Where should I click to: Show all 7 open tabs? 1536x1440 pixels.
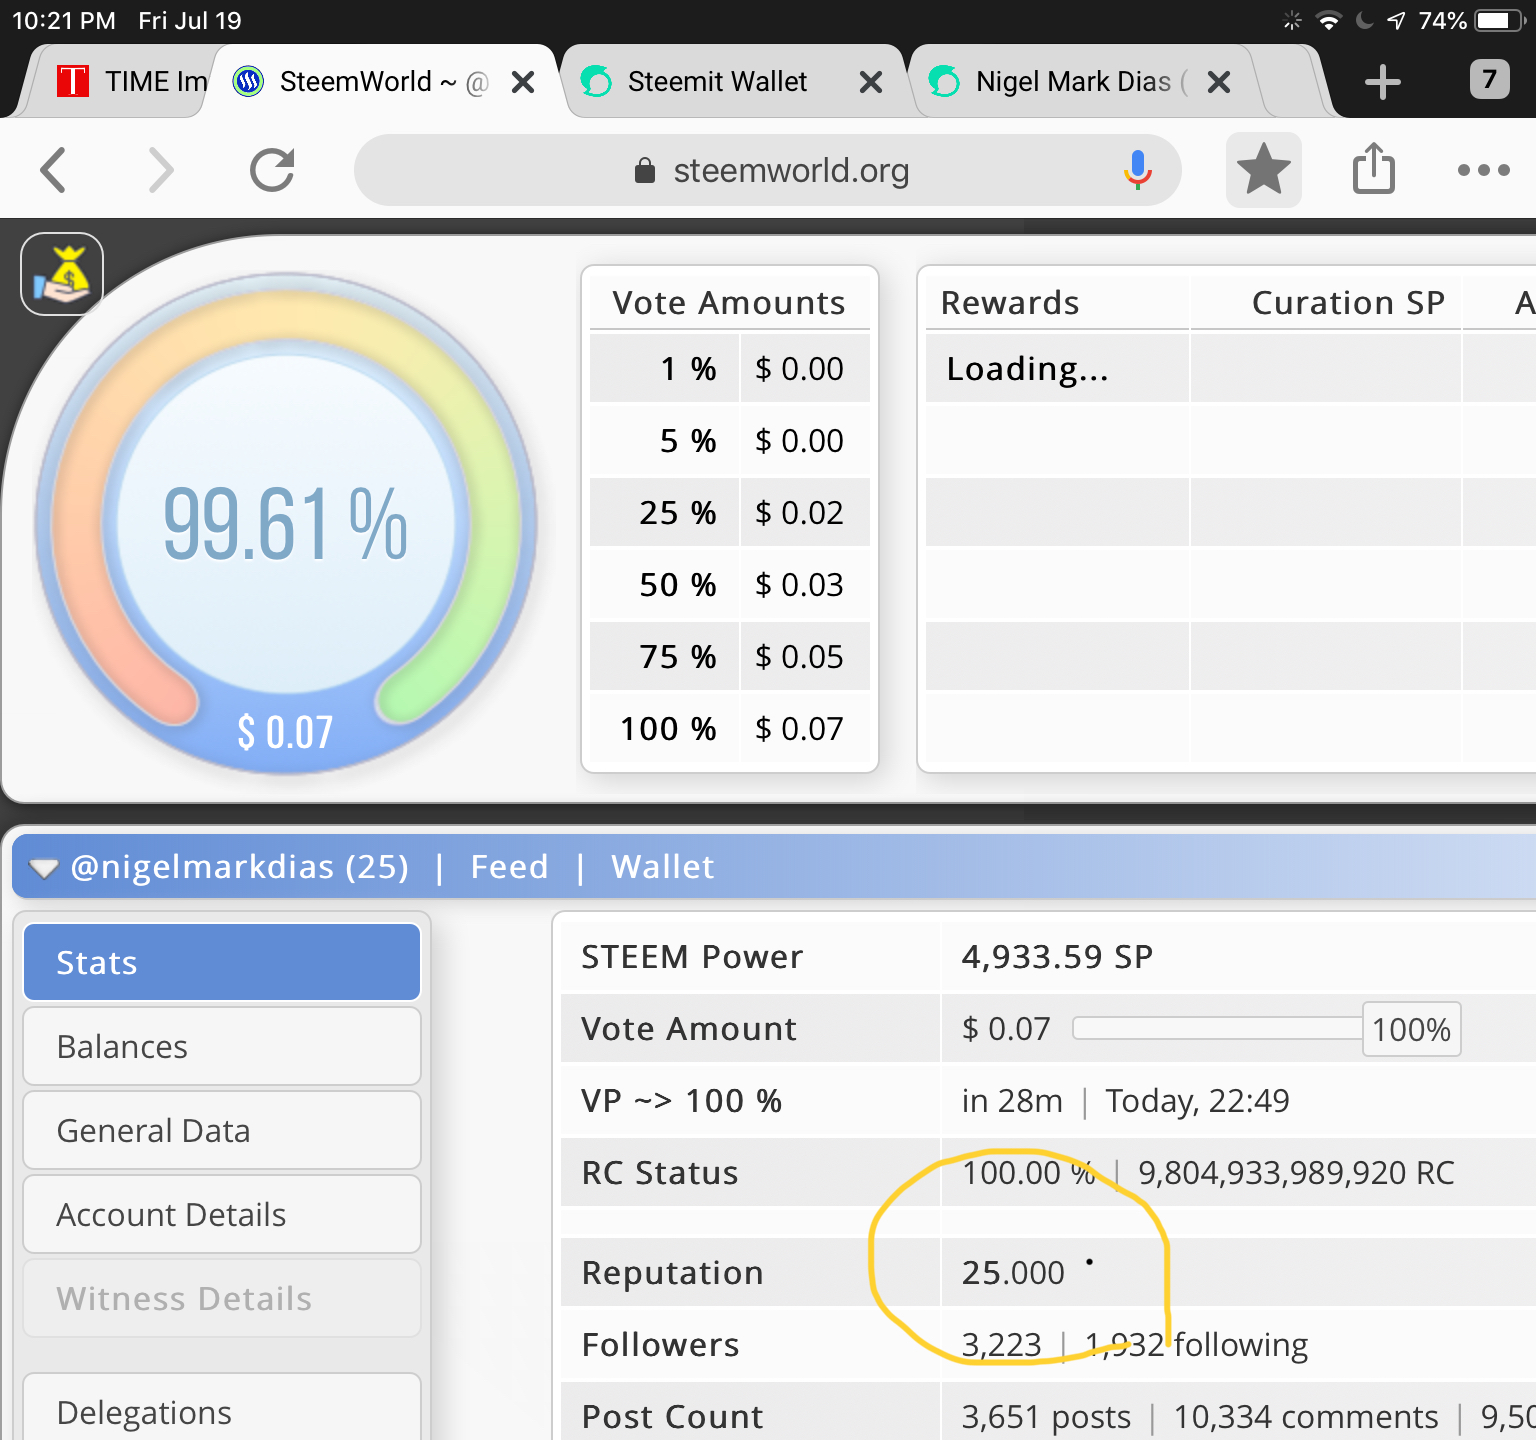pos(1489,80)
